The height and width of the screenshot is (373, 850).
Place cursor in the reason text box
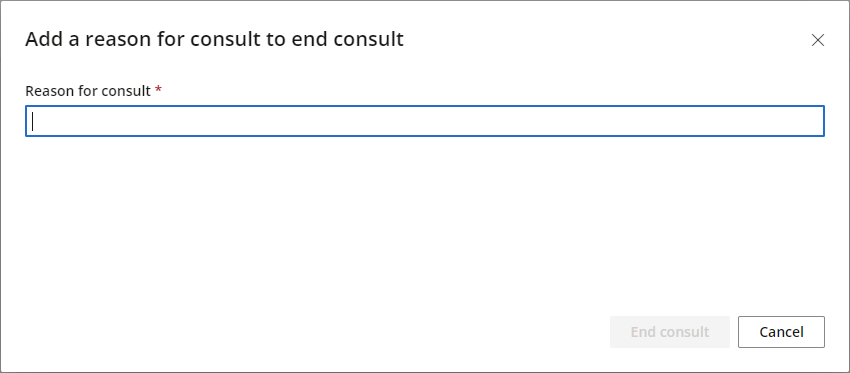[x=425, y=121]
